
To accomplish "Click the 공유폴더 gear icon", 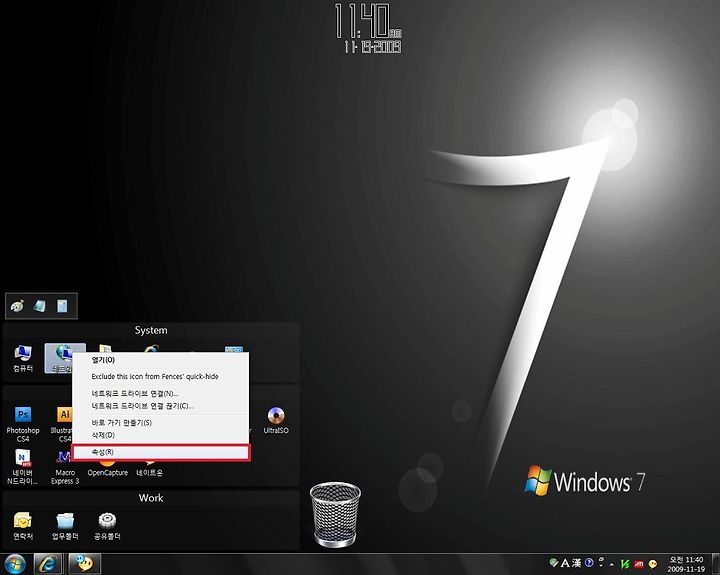I will [x=107, y=526].
